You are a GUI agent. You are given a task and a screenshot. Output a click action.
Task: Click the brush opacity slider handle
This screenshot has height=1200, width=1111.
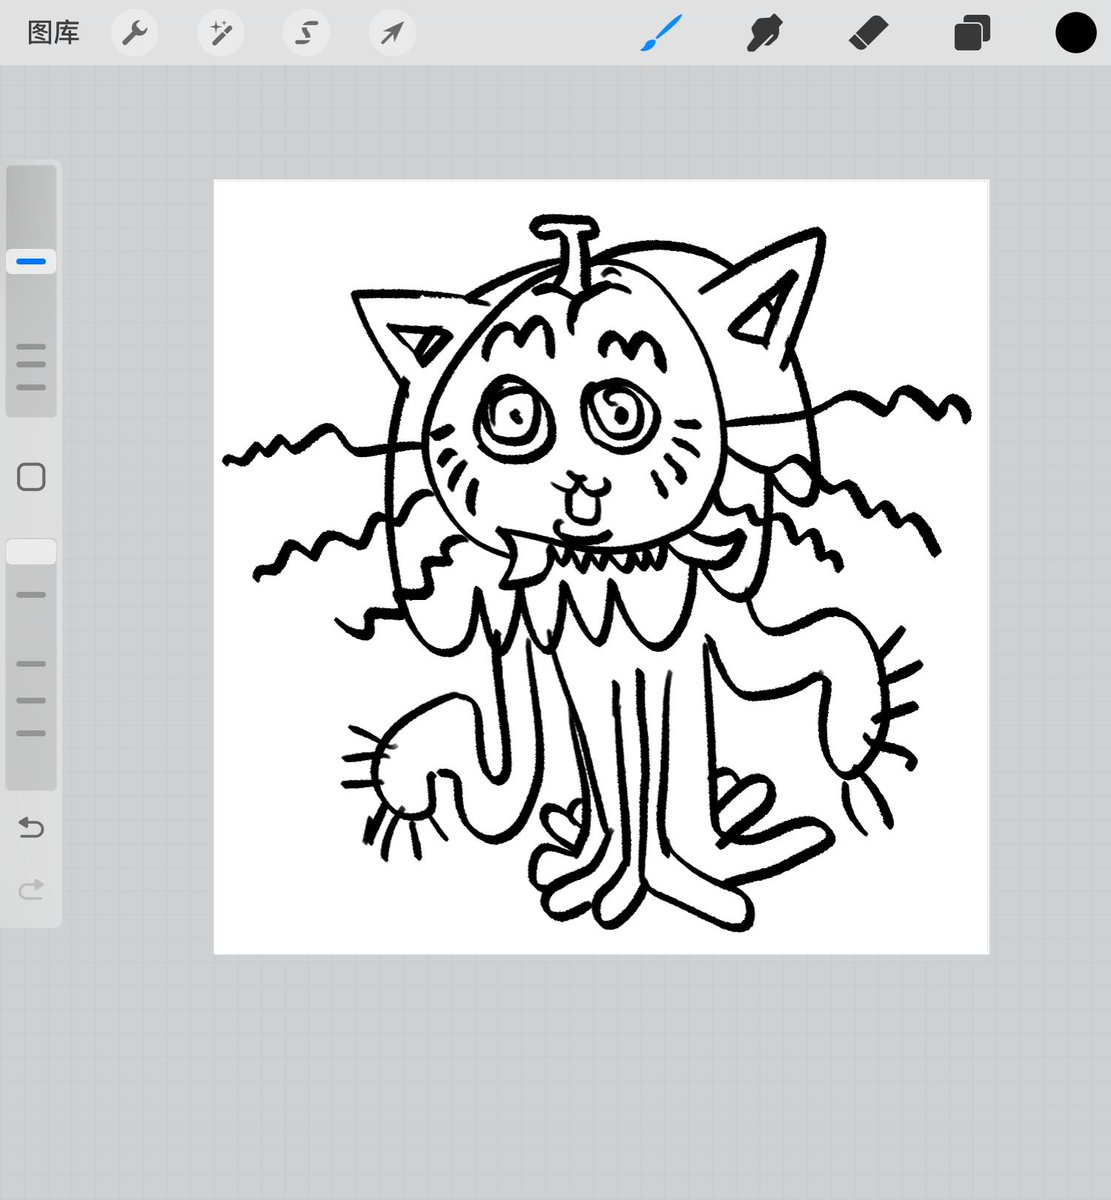coord(31,552)
